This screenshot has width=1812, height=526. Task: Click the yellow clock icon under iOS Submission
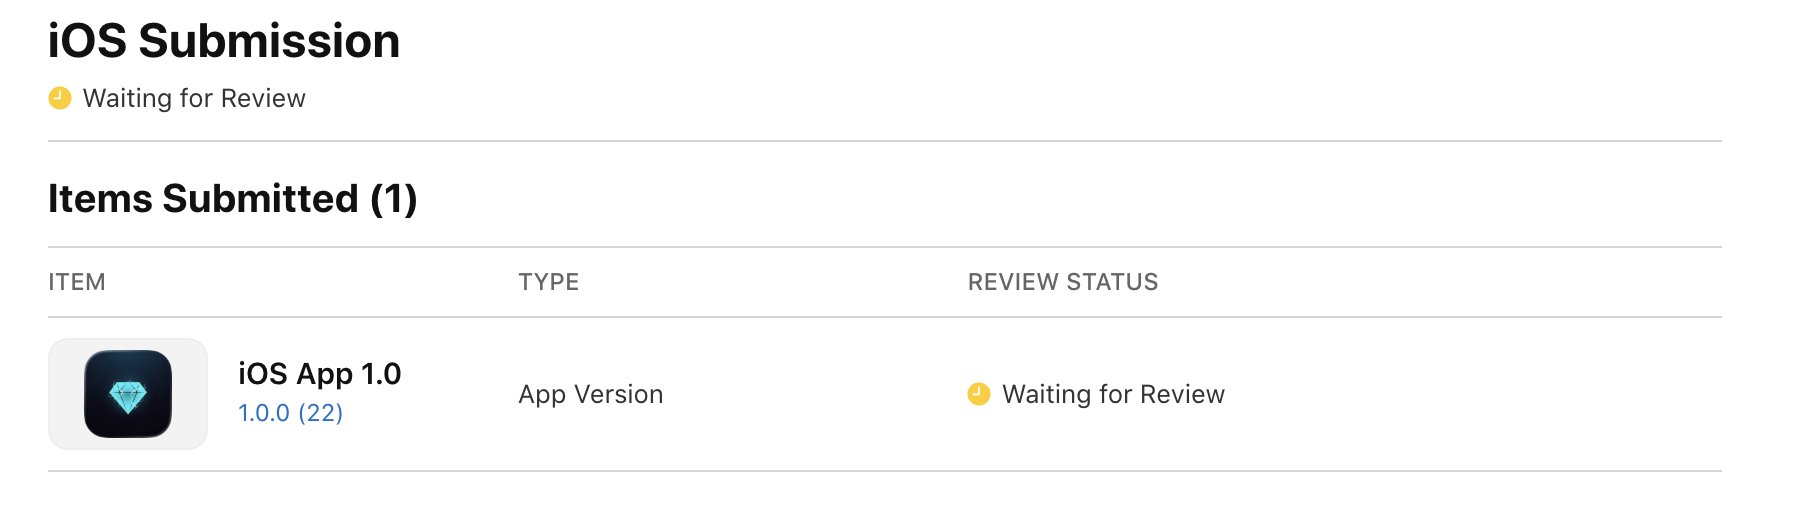[x=60, y=98]
